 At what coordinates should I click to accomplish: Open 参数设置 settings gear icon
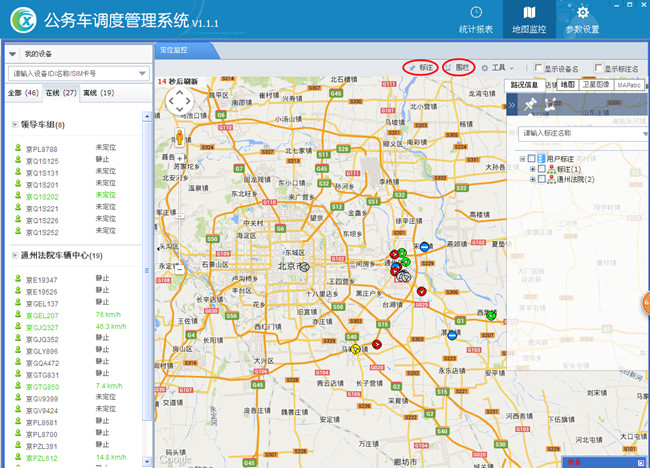(x=582, y=20)
